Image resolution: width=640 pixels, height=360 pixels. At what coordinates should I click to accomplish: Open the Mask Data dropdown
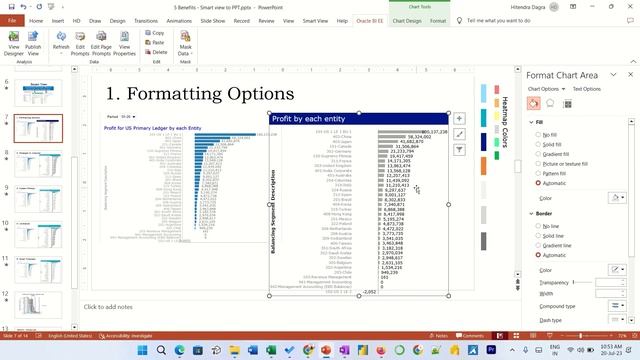coord(185,43)
